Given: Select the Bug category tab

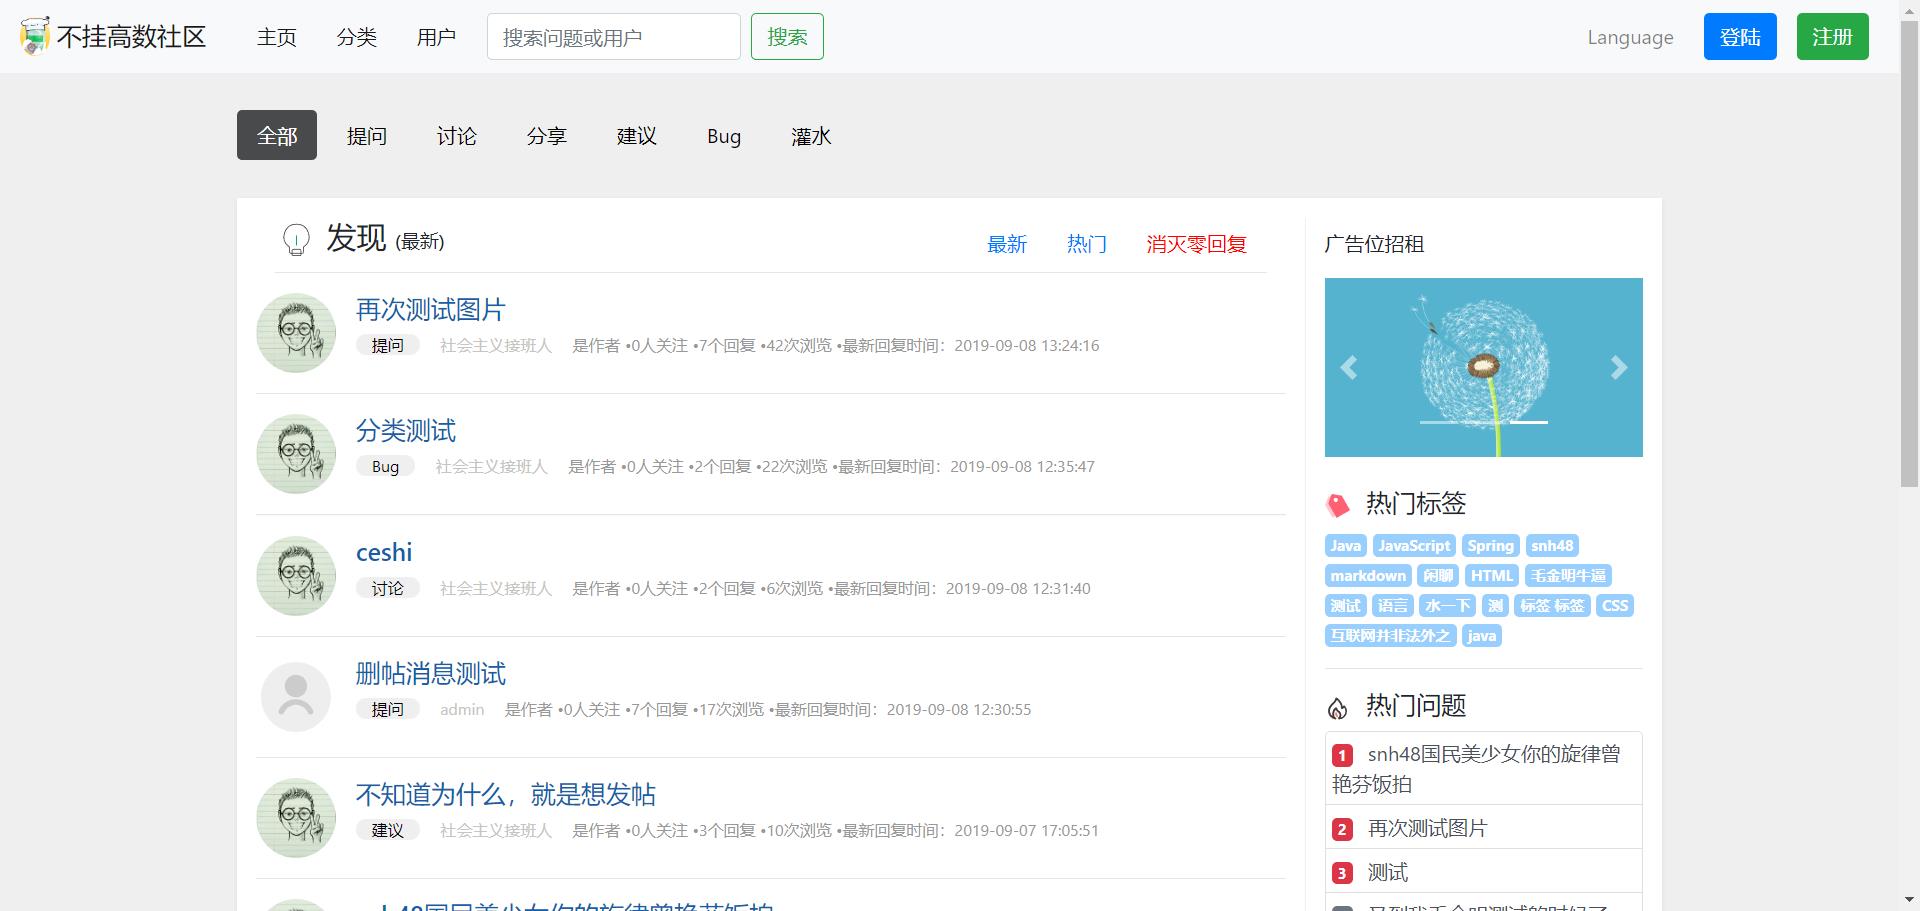Looking at the screenshot, I should [724, 136].
